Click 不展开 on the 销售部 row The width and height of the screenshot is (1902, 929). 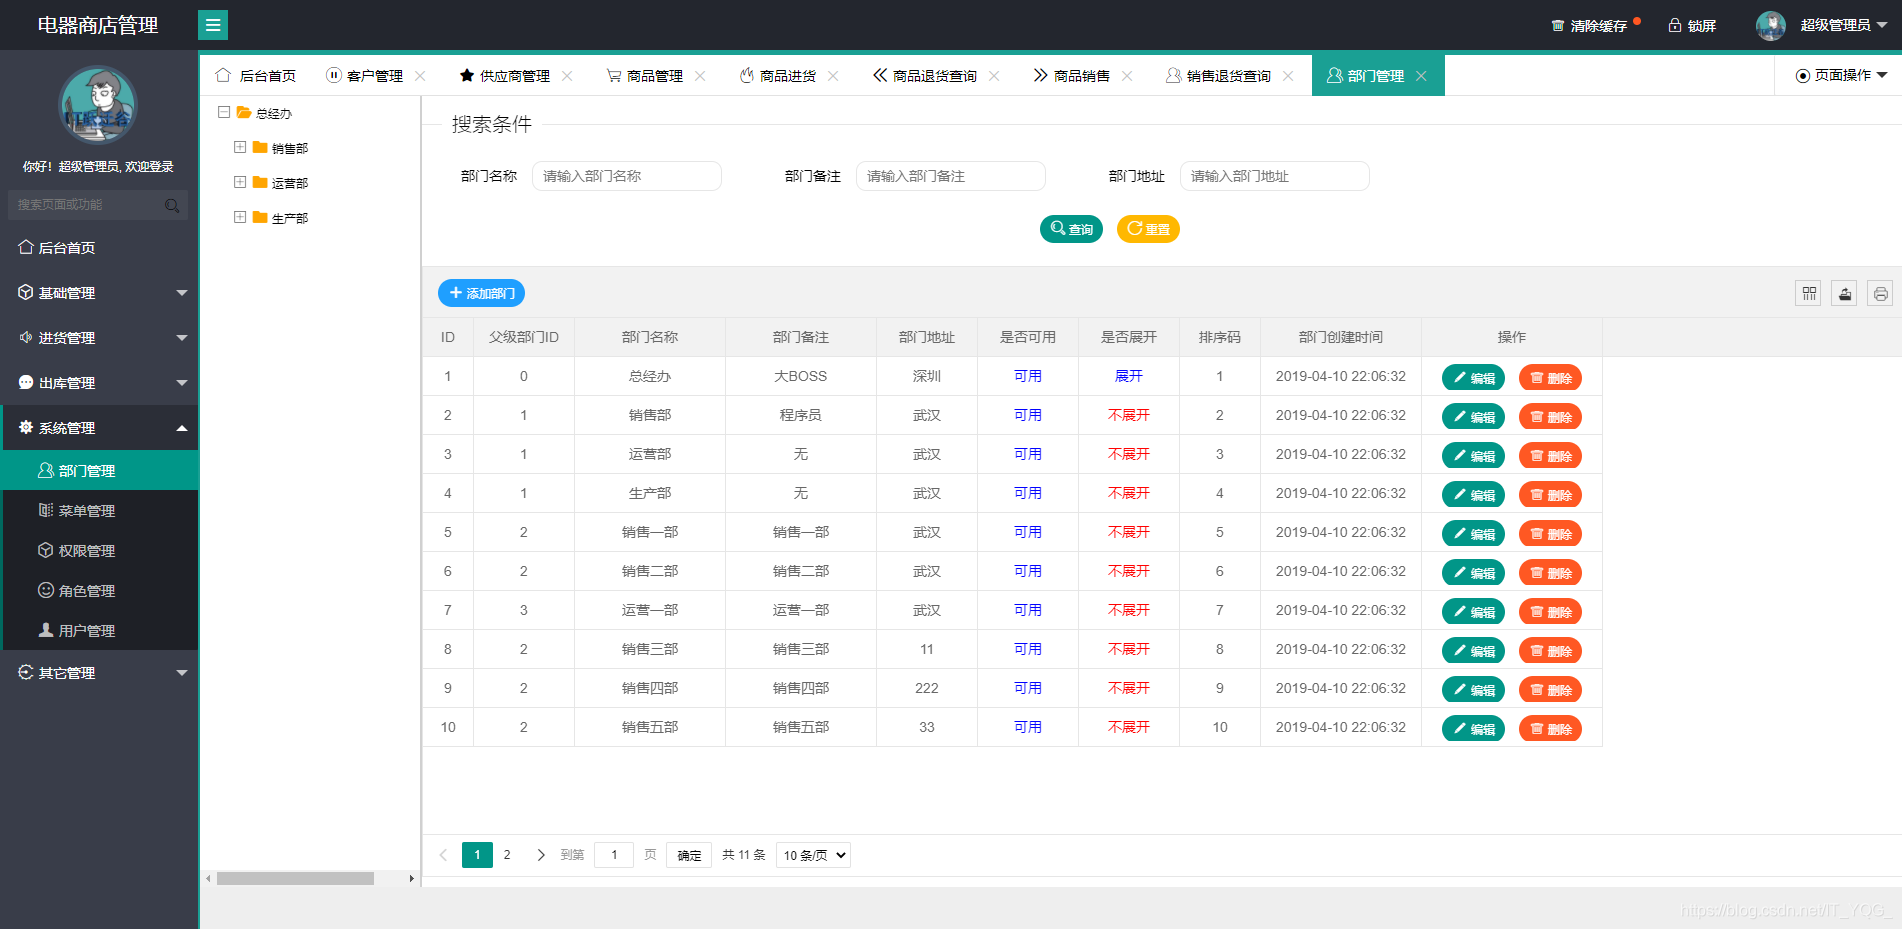pyautogui.click(x=1128, y=415)
